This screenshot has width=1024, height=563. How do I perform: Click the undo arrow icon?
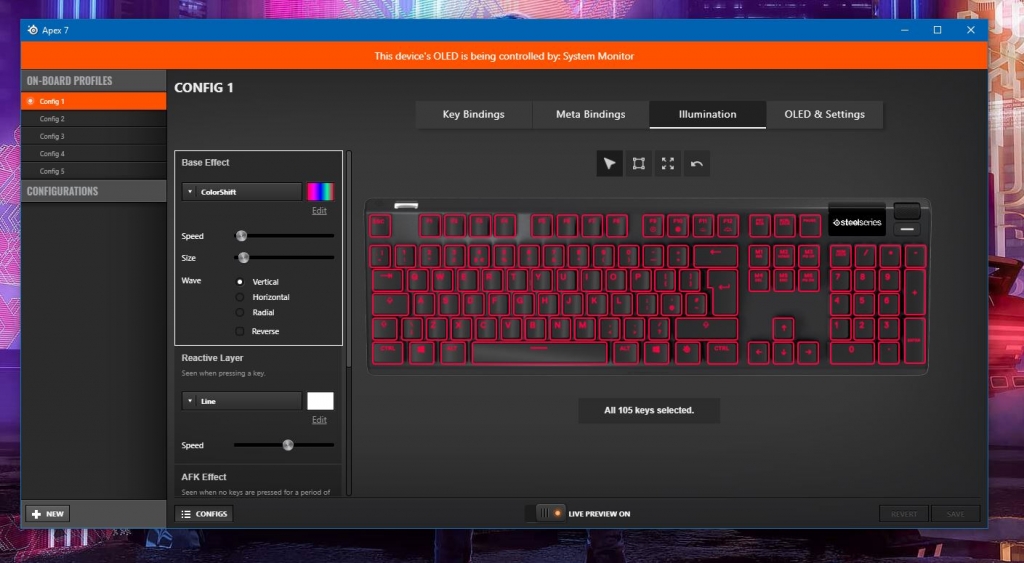pos(697,164)
